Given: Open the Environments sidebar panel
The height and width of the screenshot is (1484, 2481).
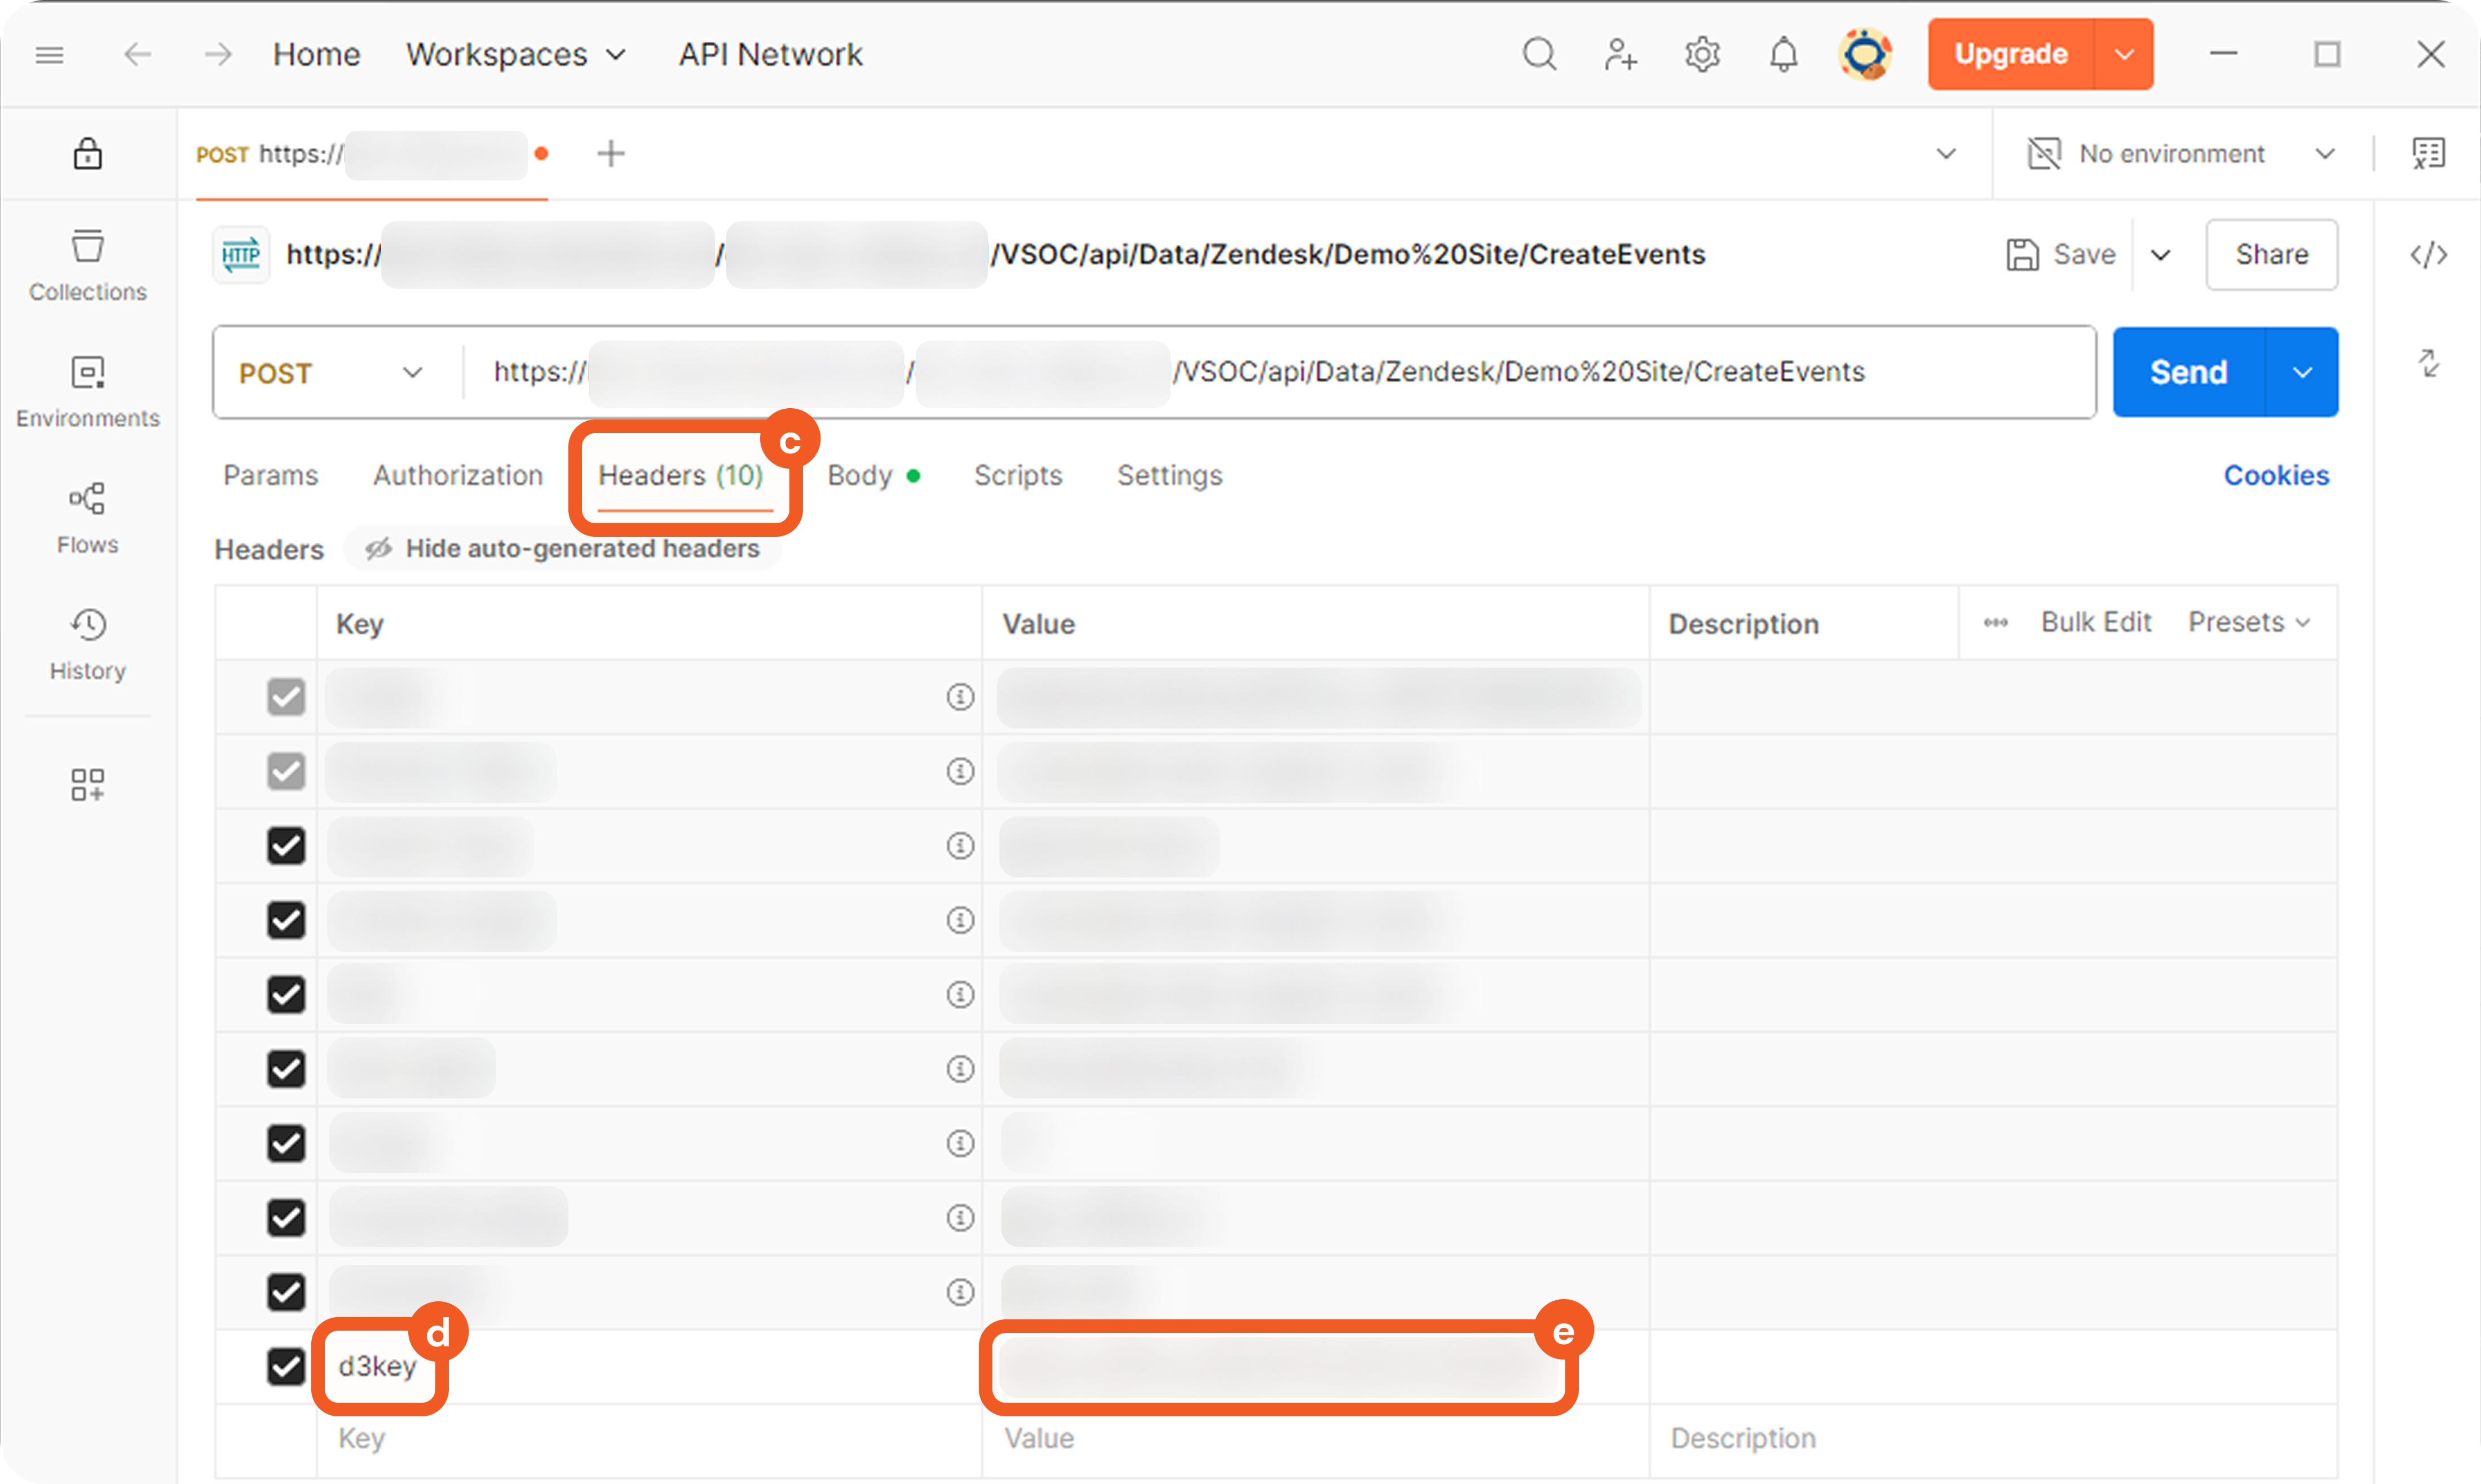Looking at the screenshot, I should pos(87,391).
